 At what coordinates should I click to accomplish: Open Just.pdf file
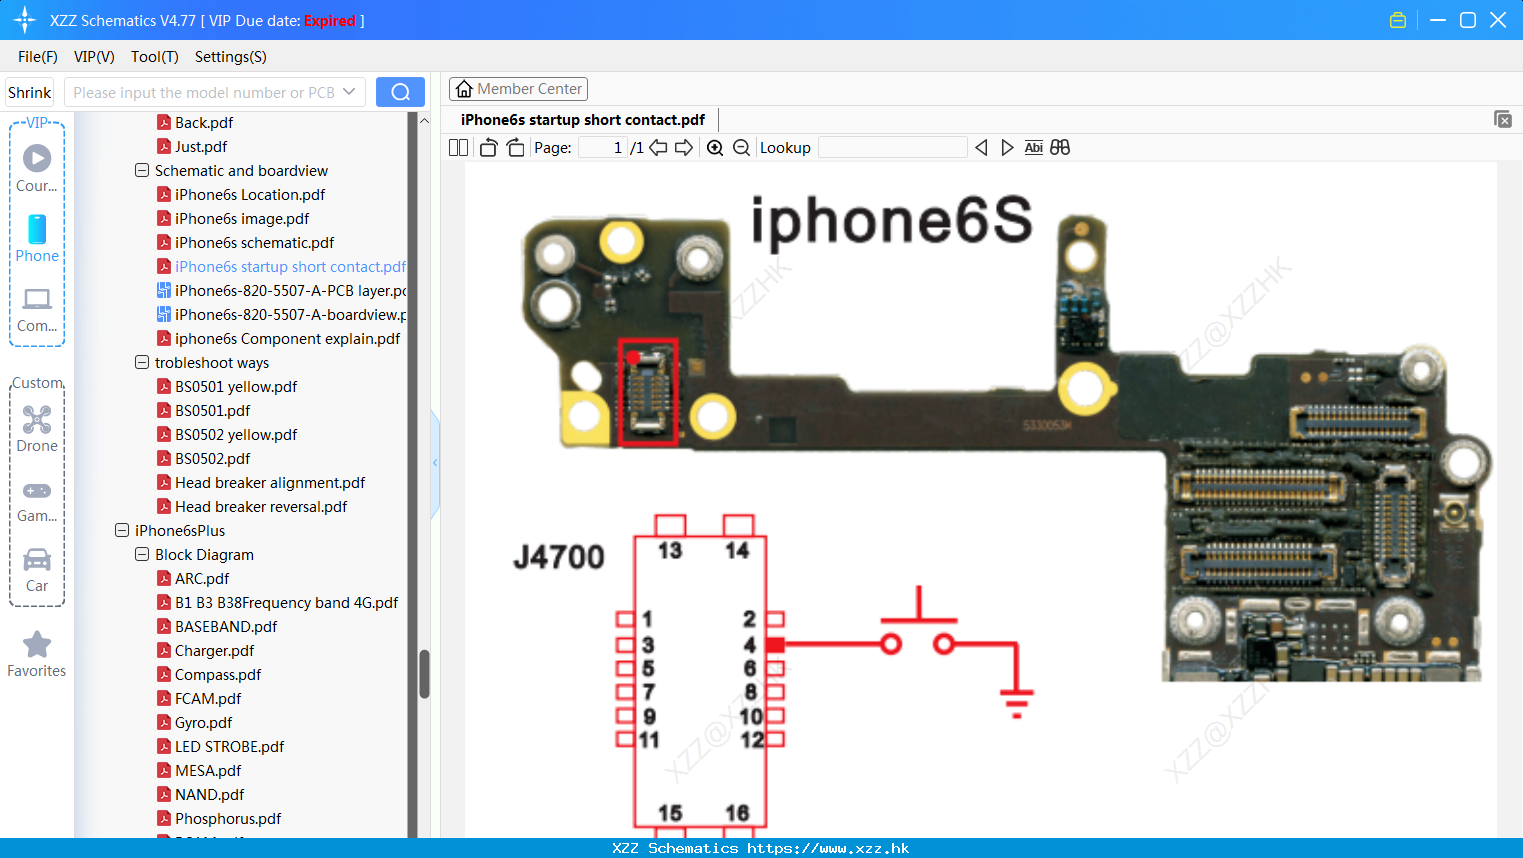point(201,146)
